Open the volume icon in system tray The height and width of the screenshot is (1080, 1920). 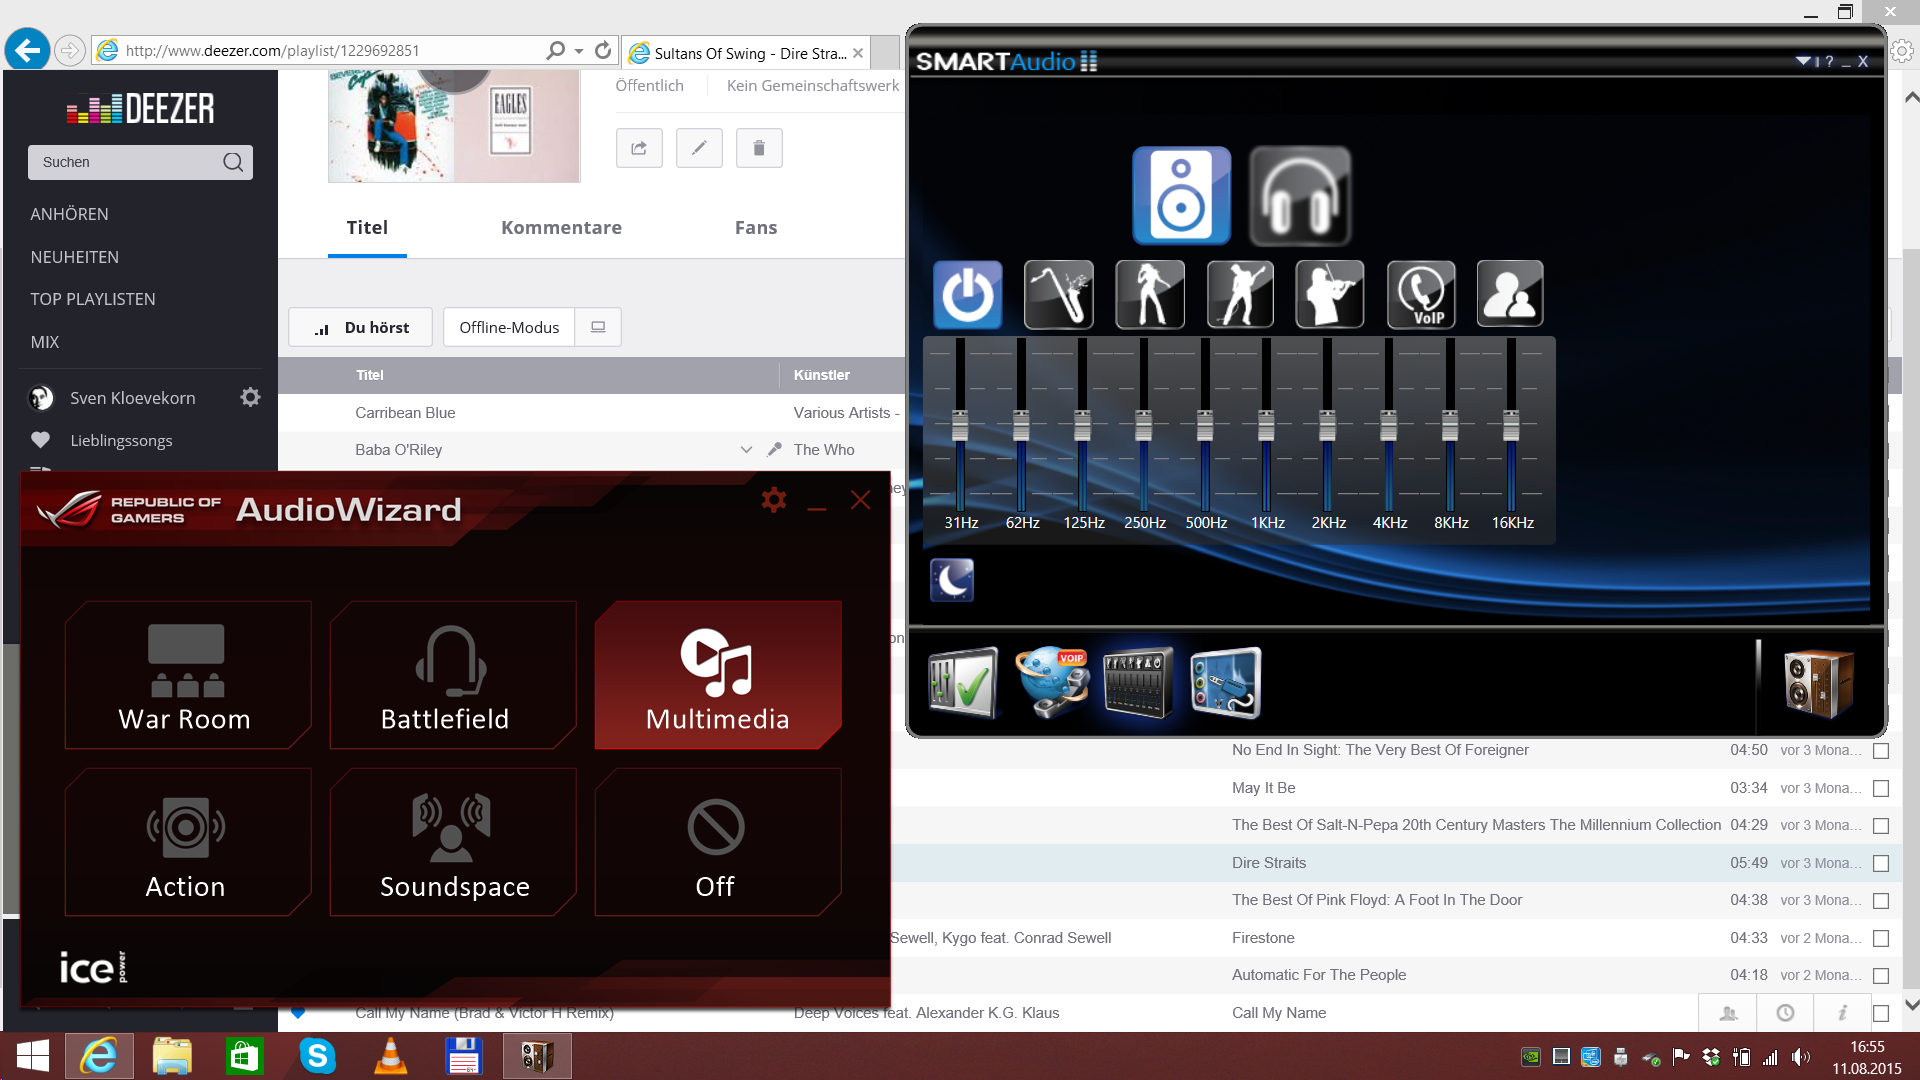(x=1801, y=1057)
